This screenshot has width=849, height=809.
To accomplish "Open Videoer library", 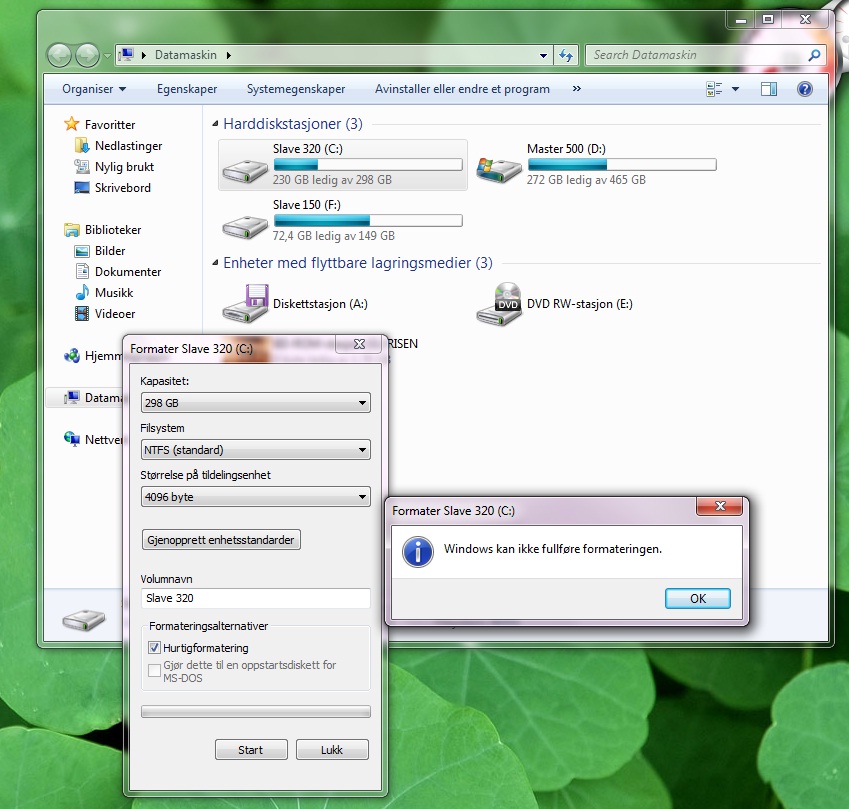I will tap(115, 314).
